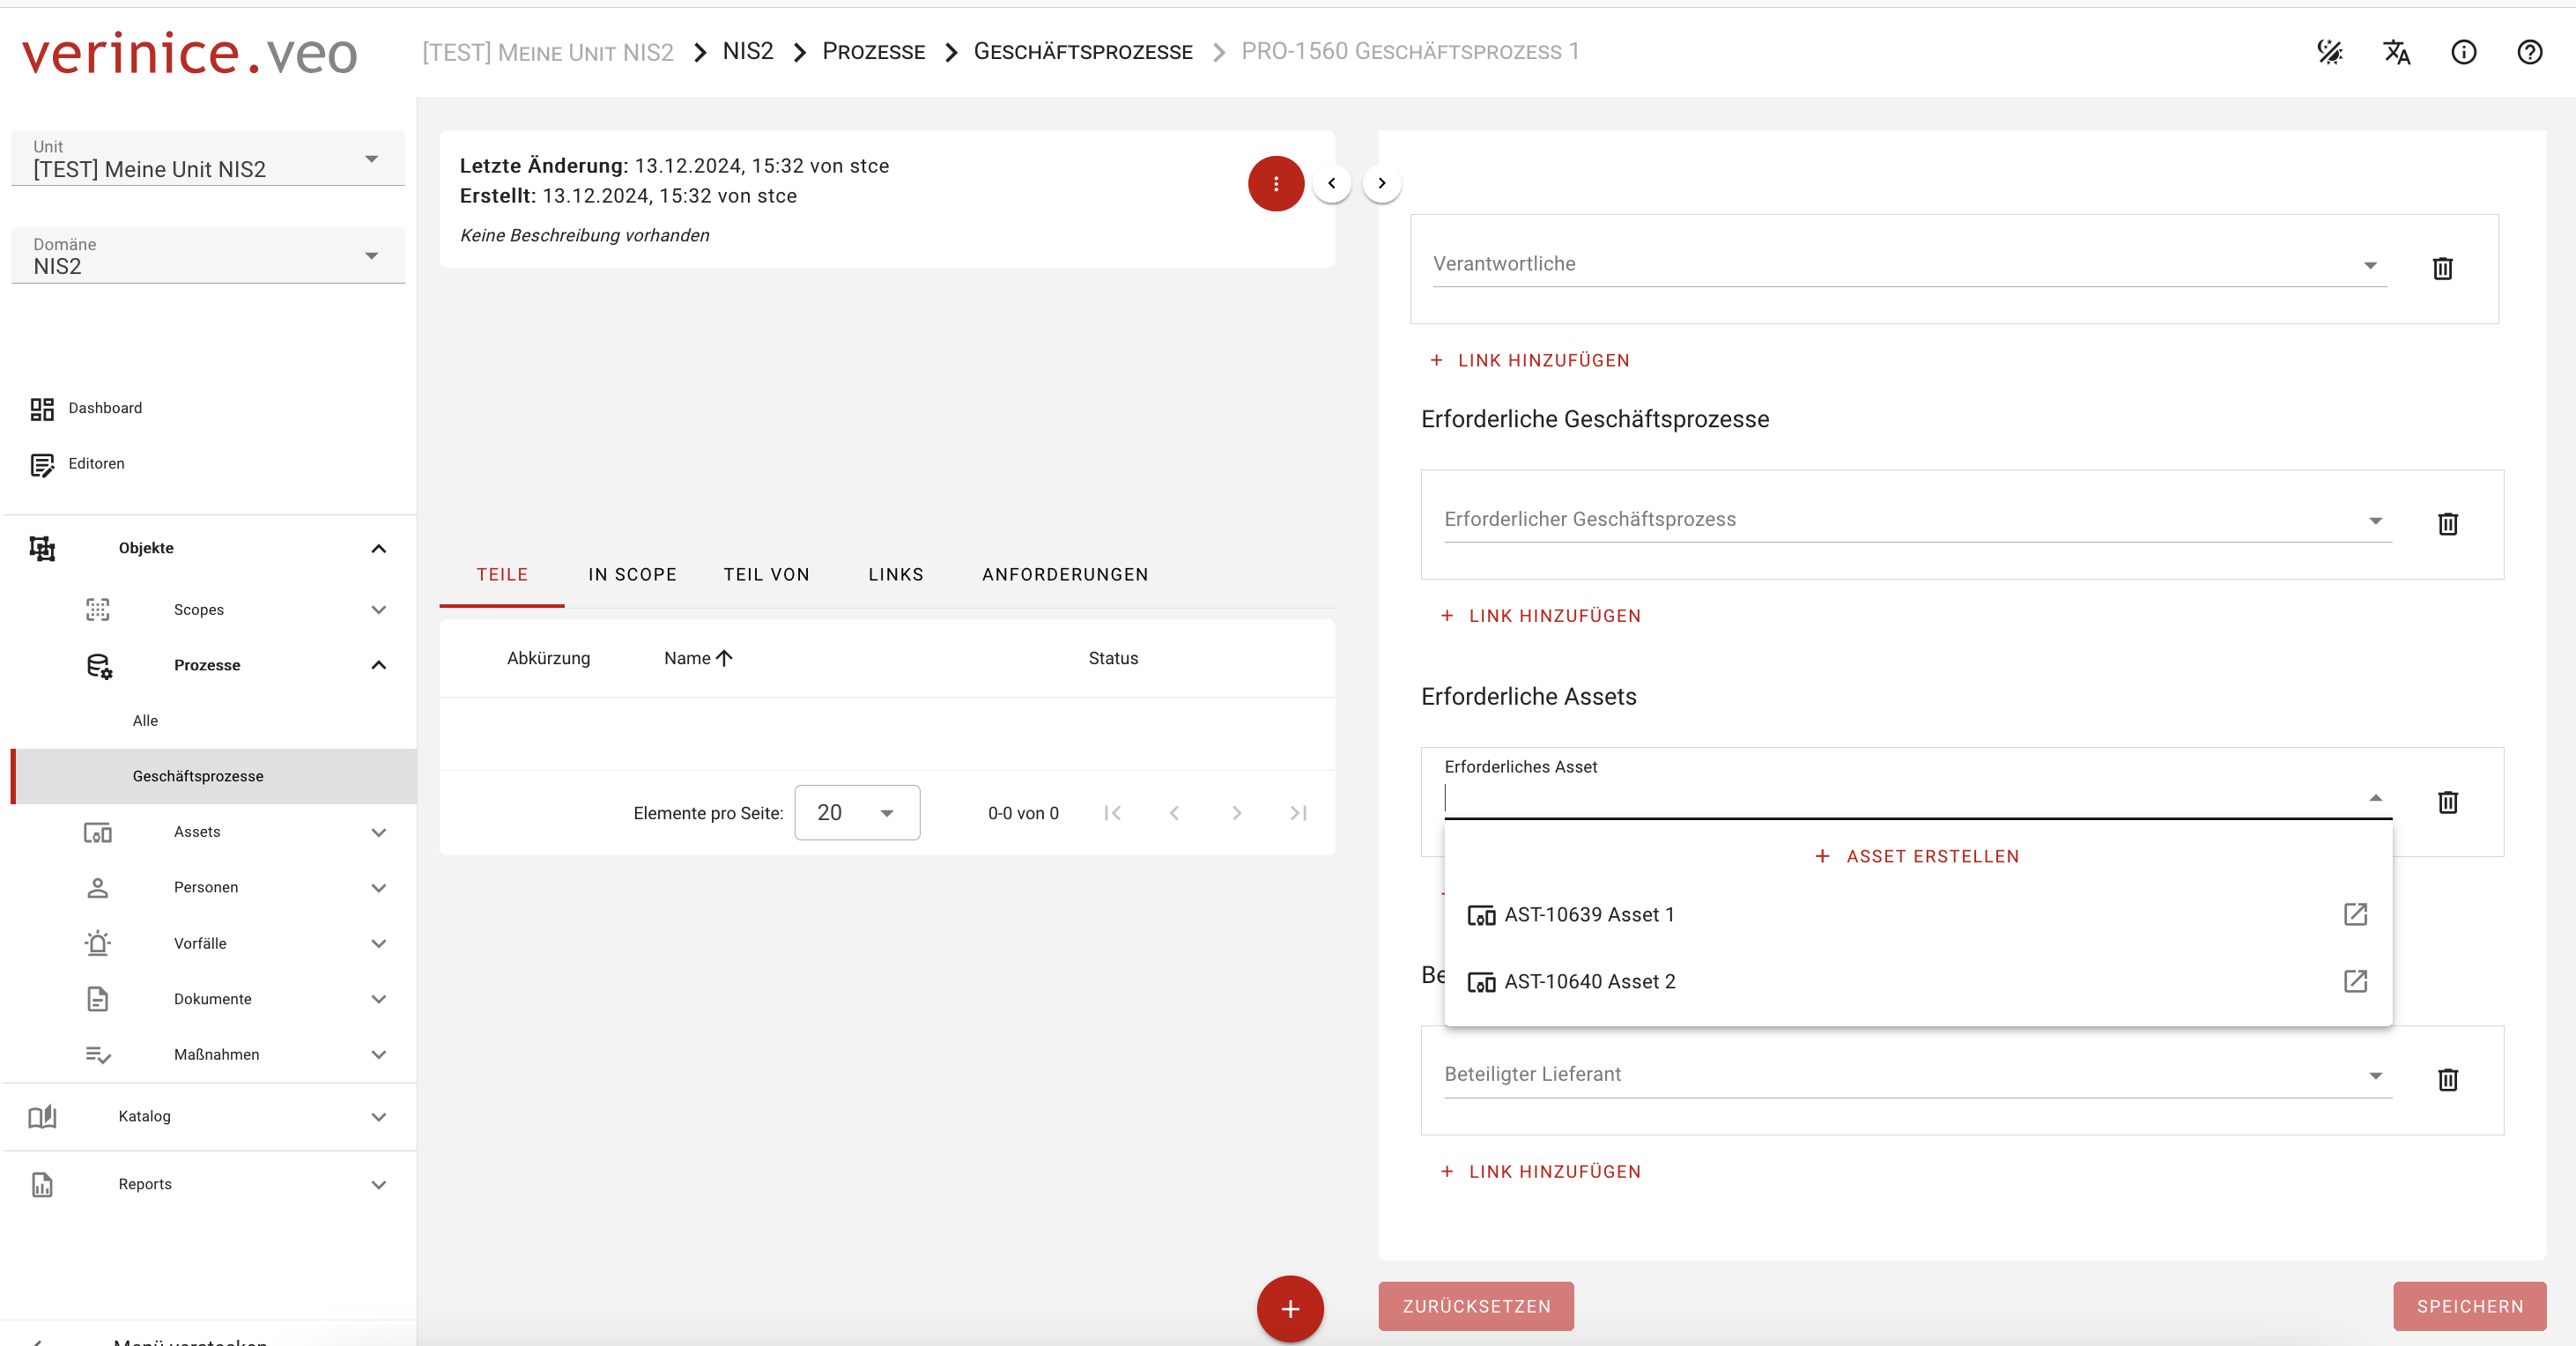Collapse the Objekte sidebar section
Viewport: 2576px width, 1346px height.
pos(378,548)
